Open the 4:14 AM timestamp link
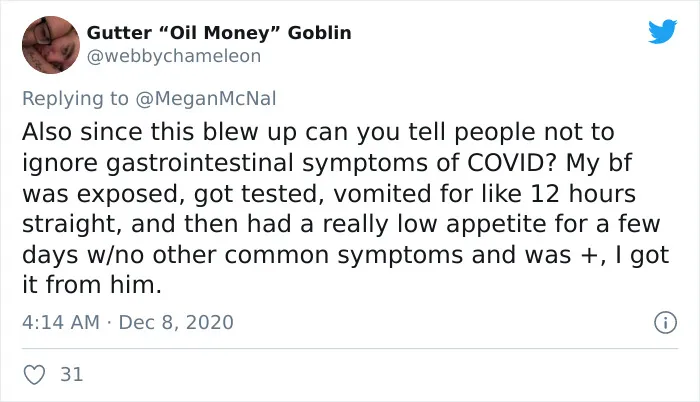This screenshot has height=402, width=700. (x=61, y=322)
